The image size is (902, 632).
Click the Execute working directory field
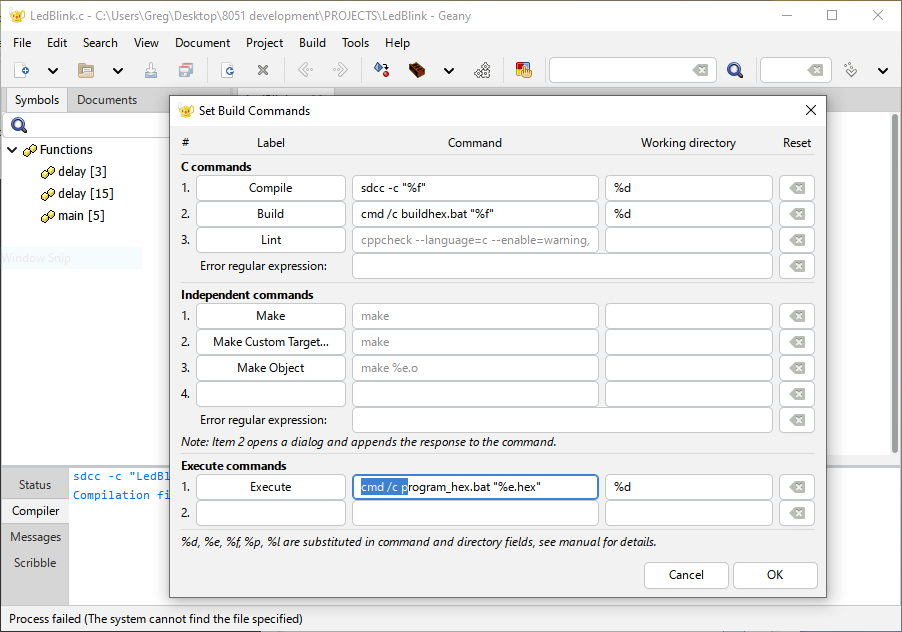[689, 487]
